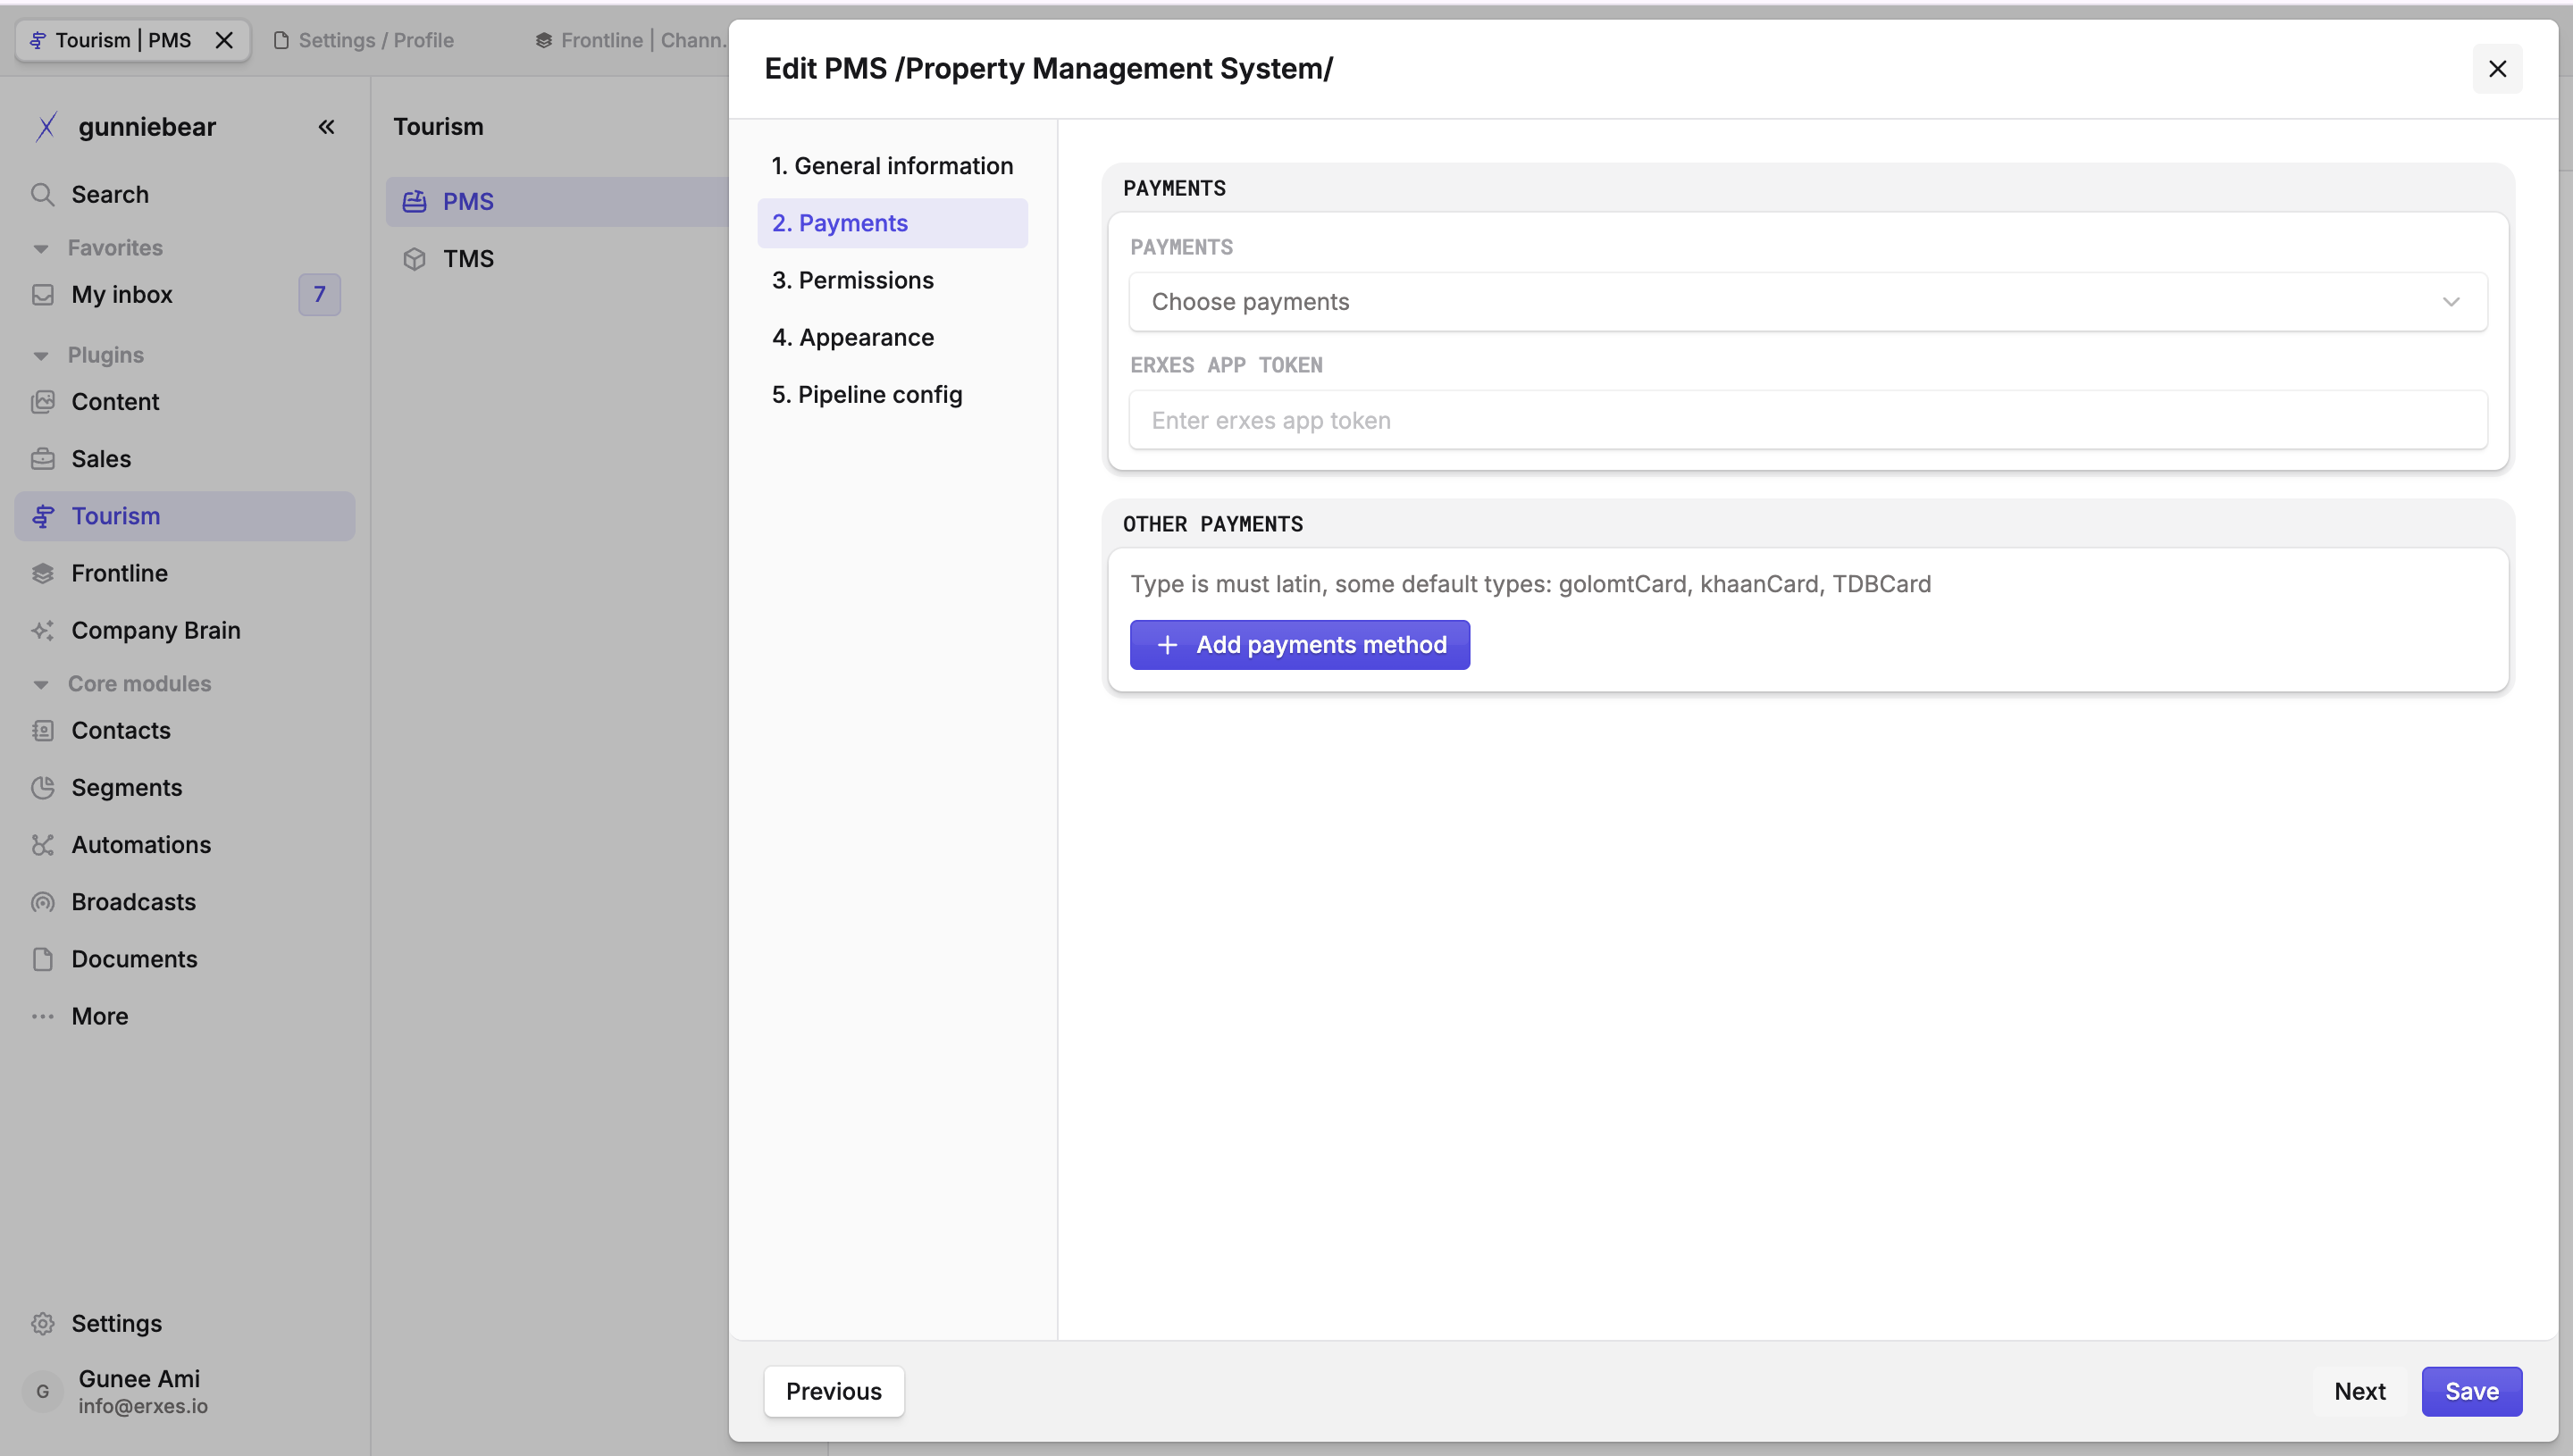The width and height of the screenshot is (2573, 1456).
Task: Close the Tourism | PMS tab
Action: tap(224, 40)
